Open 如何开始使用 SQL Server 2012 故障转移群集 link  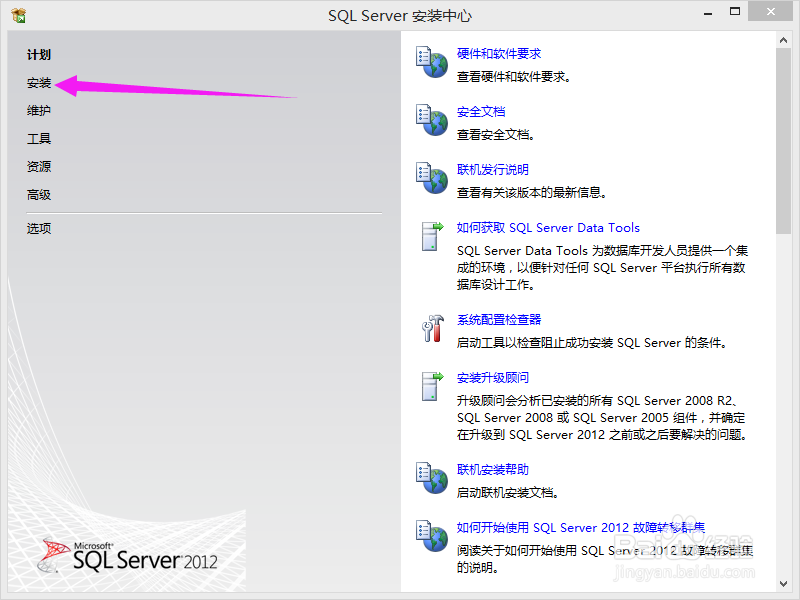coord(581,527)
